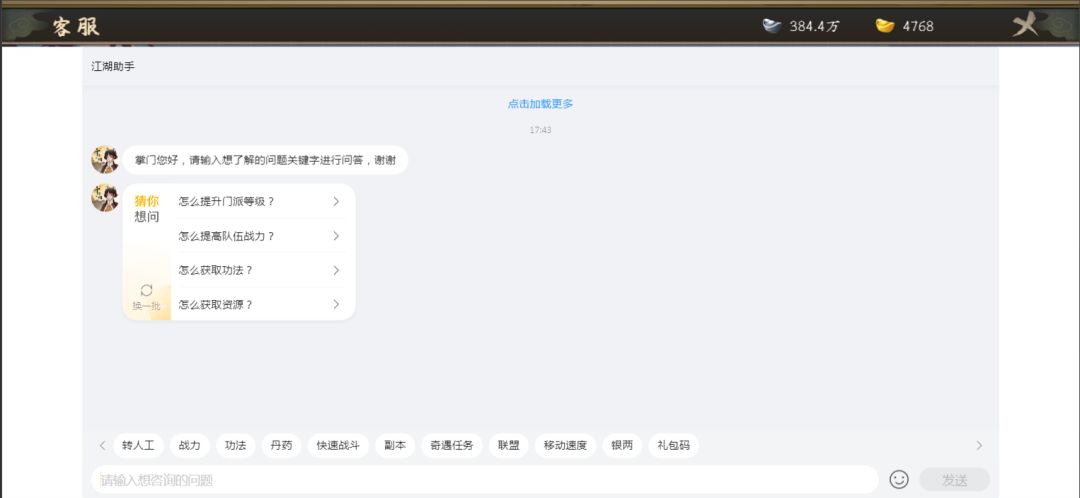Click the 联盟 quick topic chip
The width and height of the screenshot is (1080, 498).
(x=509, y=446)
